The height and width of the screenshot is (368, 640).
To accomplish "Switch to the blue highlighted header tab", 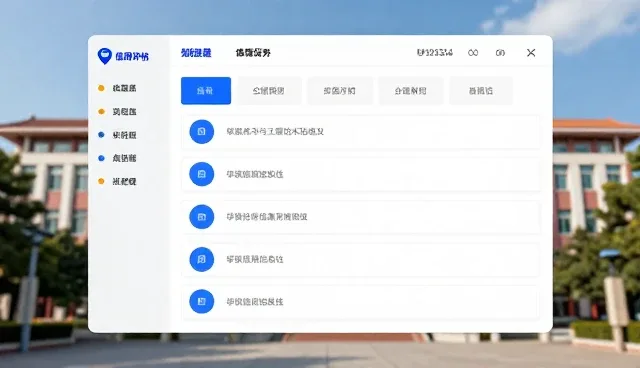I will pos(196,53).
